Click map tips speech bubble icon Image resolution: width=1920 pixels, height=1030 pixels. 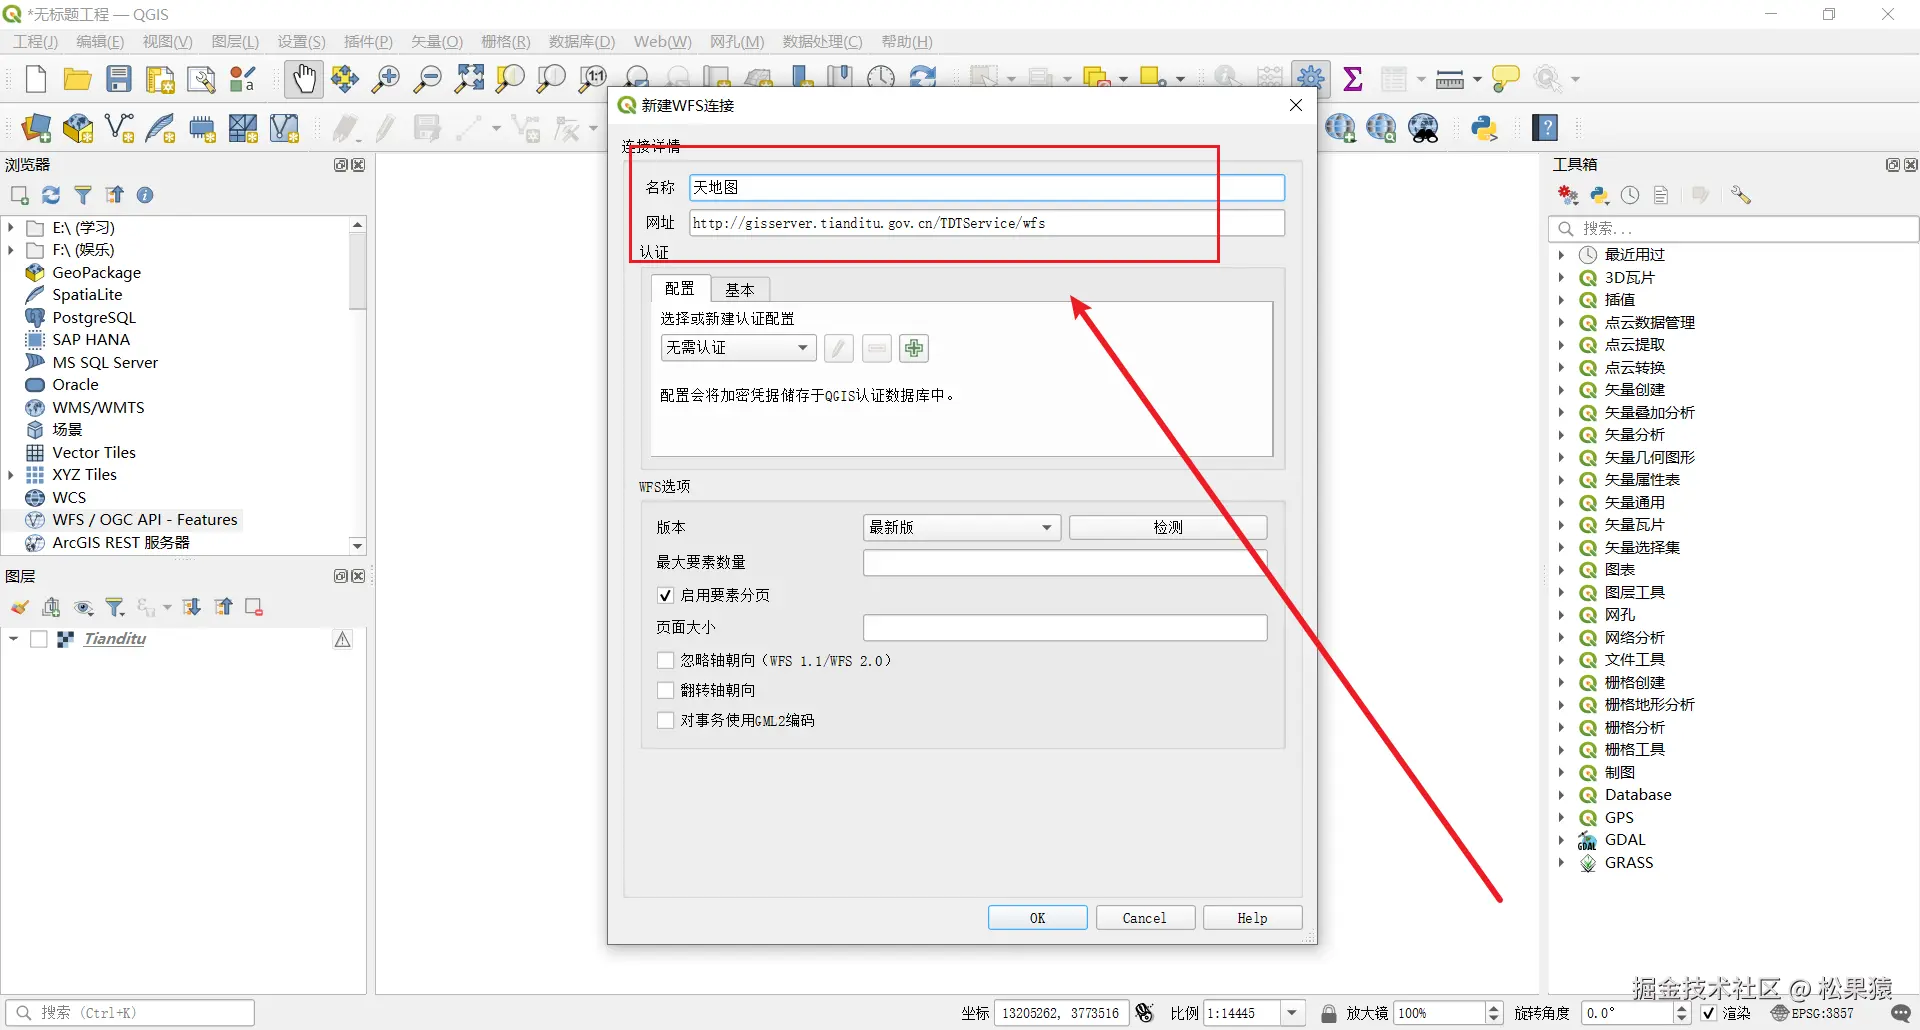1505,78
